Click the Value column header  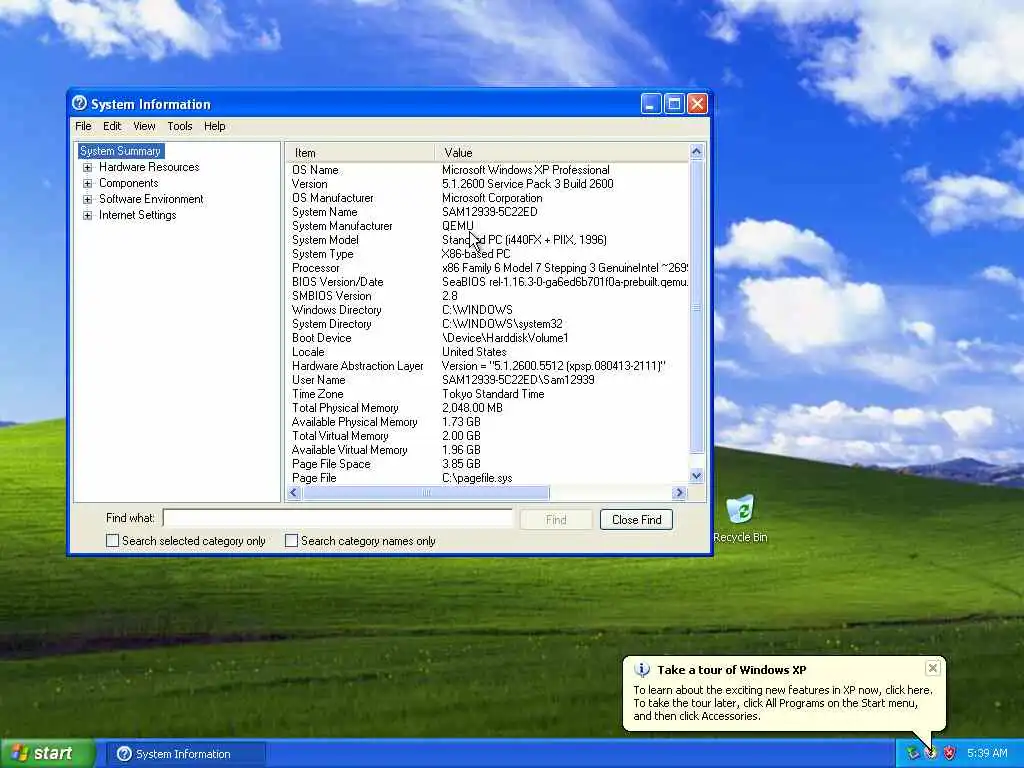(x=562, y=153)
